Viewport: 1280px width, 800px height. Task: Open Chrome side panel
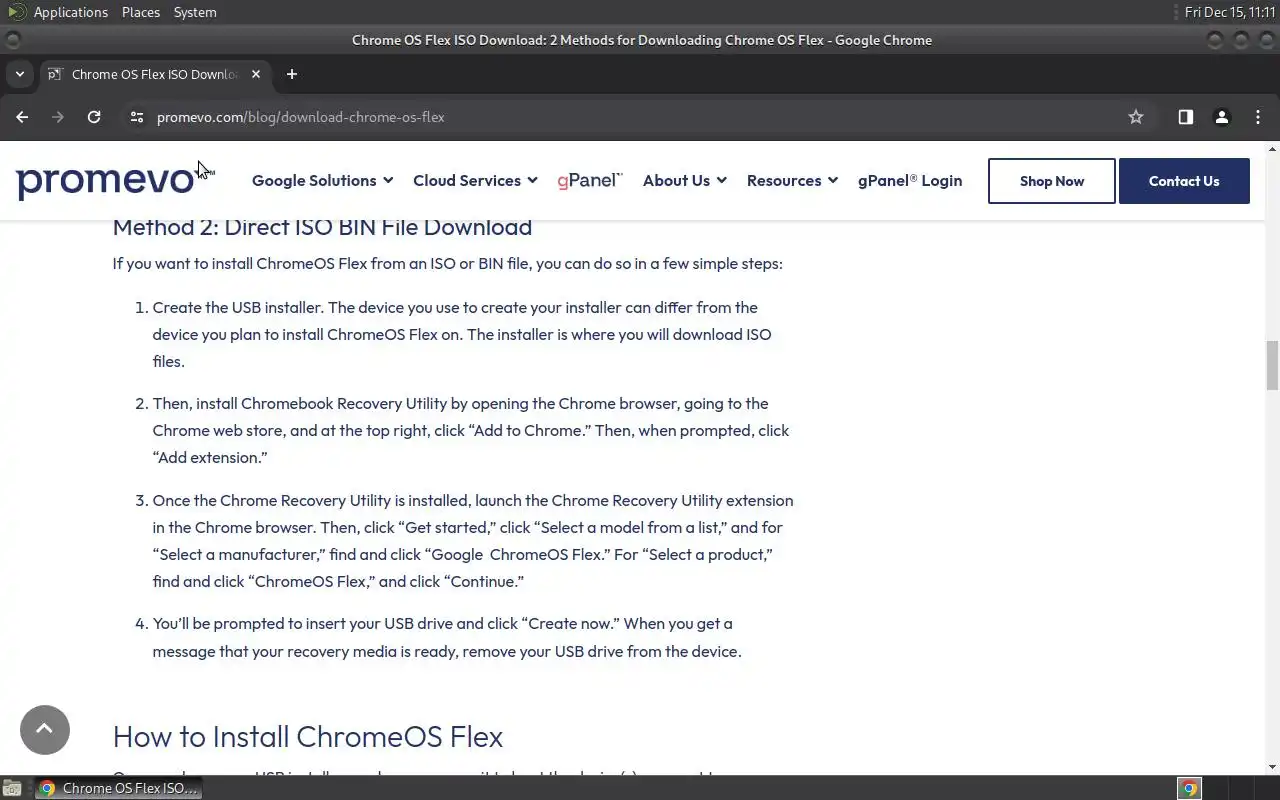coord(1185,117)
